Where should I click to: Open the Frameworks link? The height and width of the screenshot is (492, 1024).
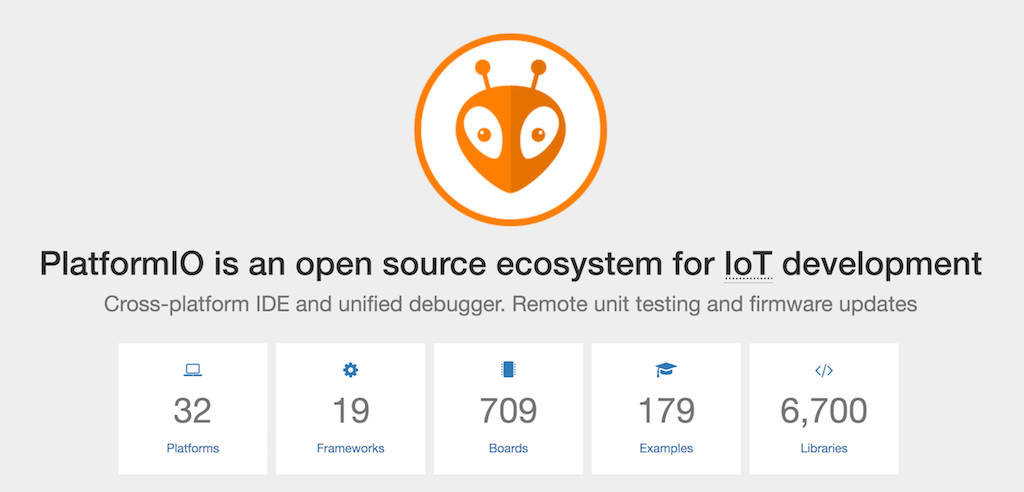pyautogui.click(x=351, y=448)
